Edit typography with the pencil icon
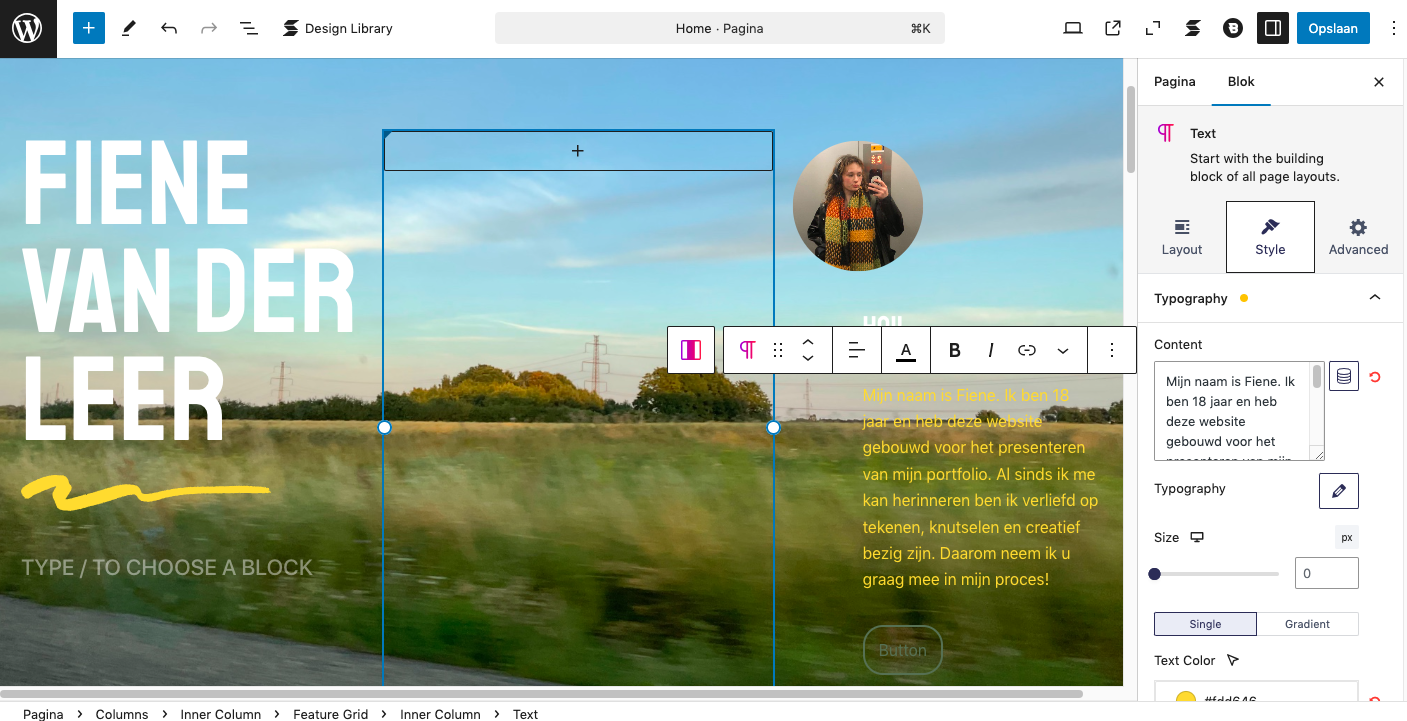This screenshot has width=1407, height=721. tap(1338, 491)
